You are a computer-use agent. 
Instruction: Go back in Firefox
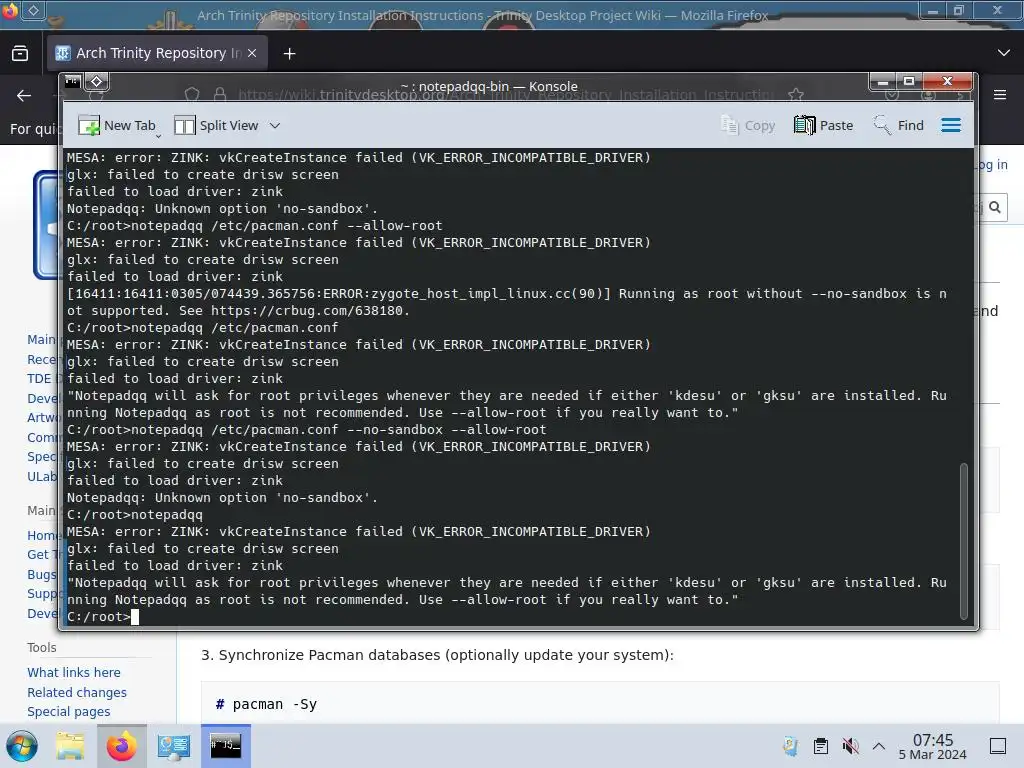[24, 96]
